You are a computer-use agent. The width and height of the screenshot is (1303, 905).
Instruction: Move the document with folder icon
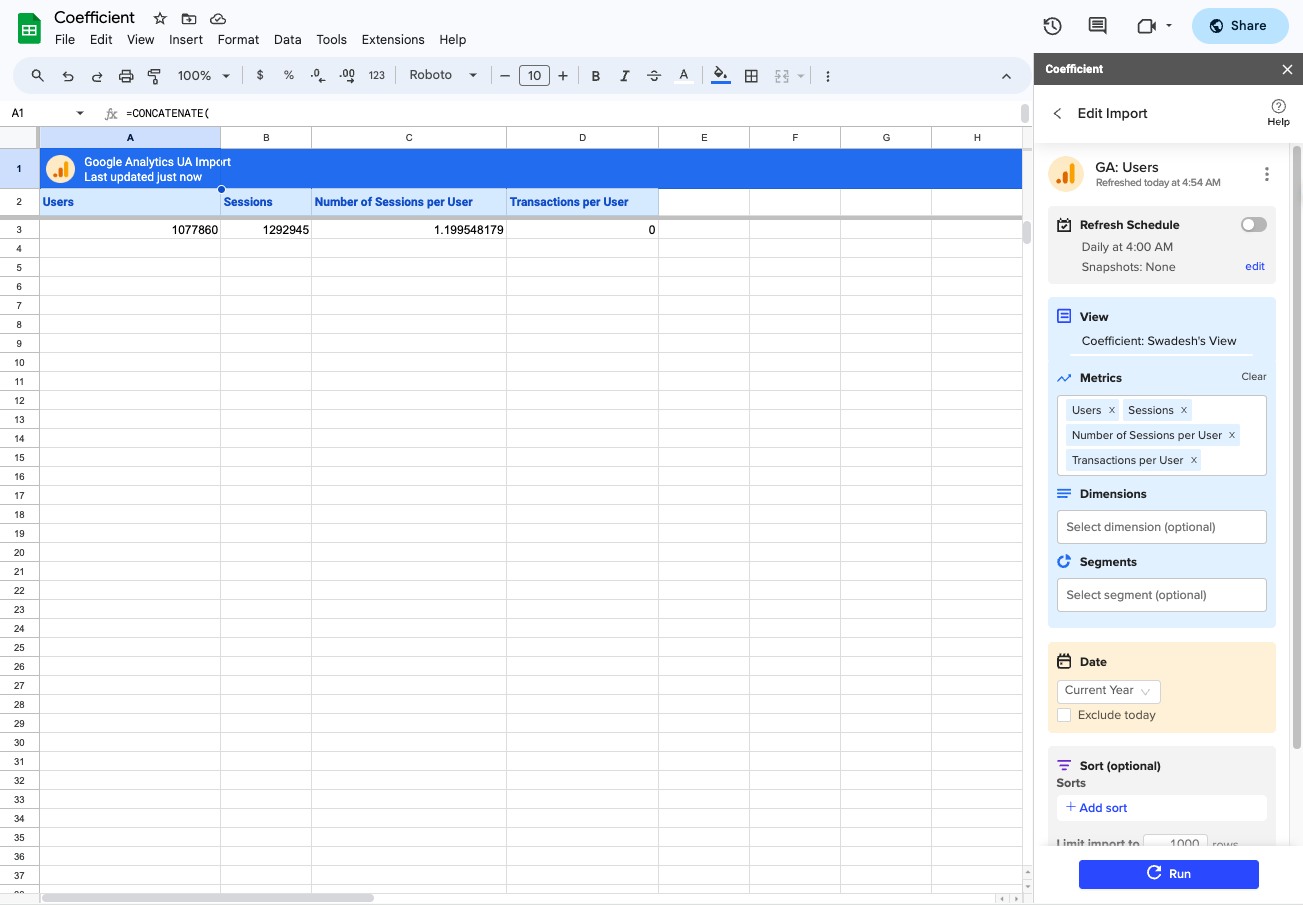click(x=189, y=19)
